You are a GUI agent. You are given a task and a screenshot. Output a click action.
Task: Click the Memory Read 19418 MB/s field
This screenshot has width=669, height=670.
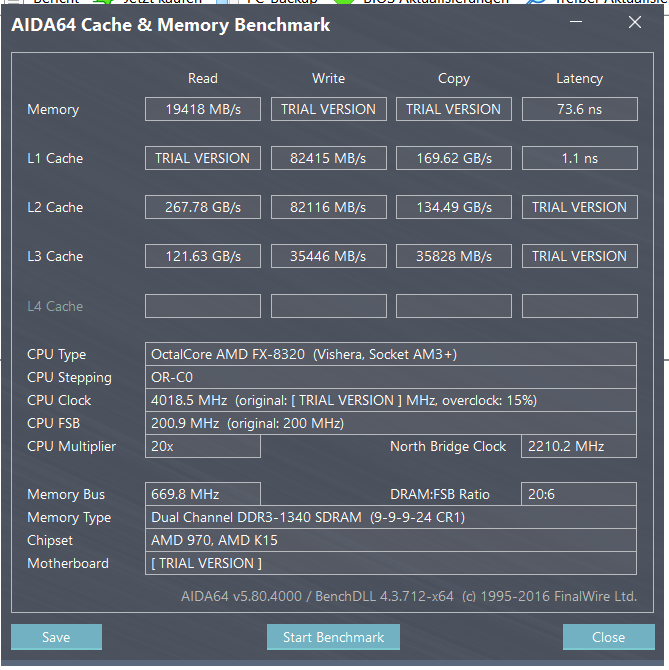[203, 109]
